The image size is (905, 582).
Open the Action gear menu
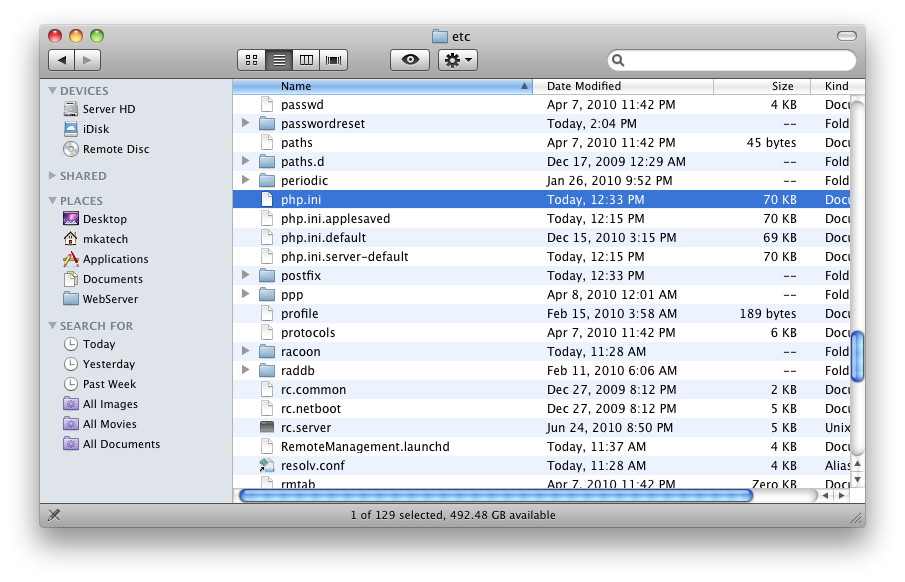[x=458, y=60]
